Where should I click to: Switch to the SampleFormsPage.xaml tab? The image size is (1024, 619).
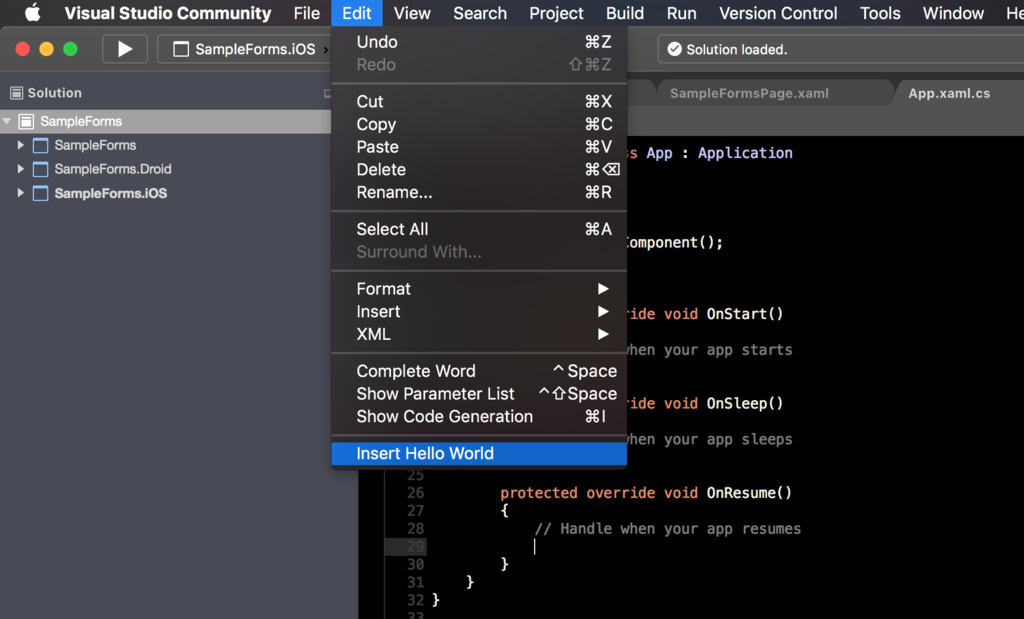point(749,93)
